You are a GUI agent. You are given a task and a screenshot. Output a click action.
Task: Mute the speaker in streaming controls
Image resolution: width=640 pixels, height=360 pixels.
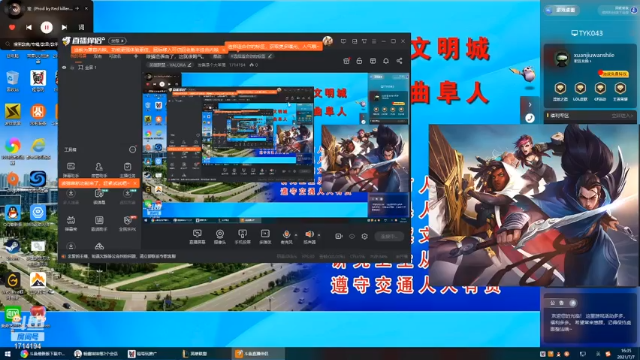pyautogui.click(x=309, y=234)
